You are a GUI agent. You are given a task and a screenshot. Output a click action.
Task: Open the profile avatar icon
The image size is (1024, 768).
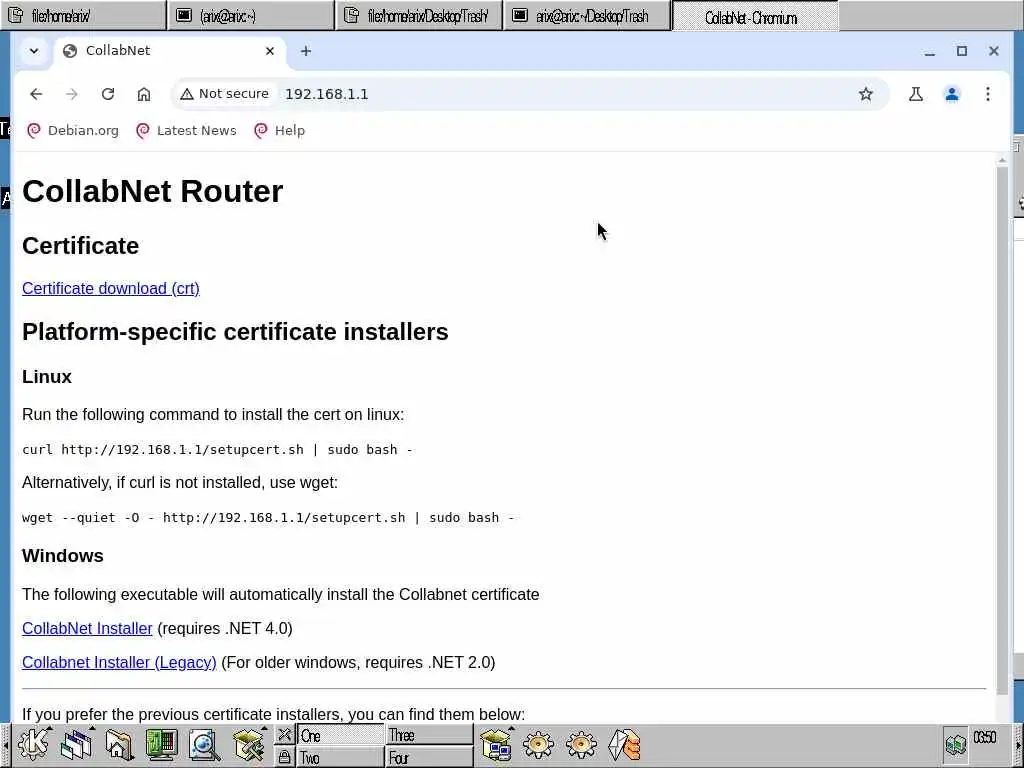click(x=952, y=94)
